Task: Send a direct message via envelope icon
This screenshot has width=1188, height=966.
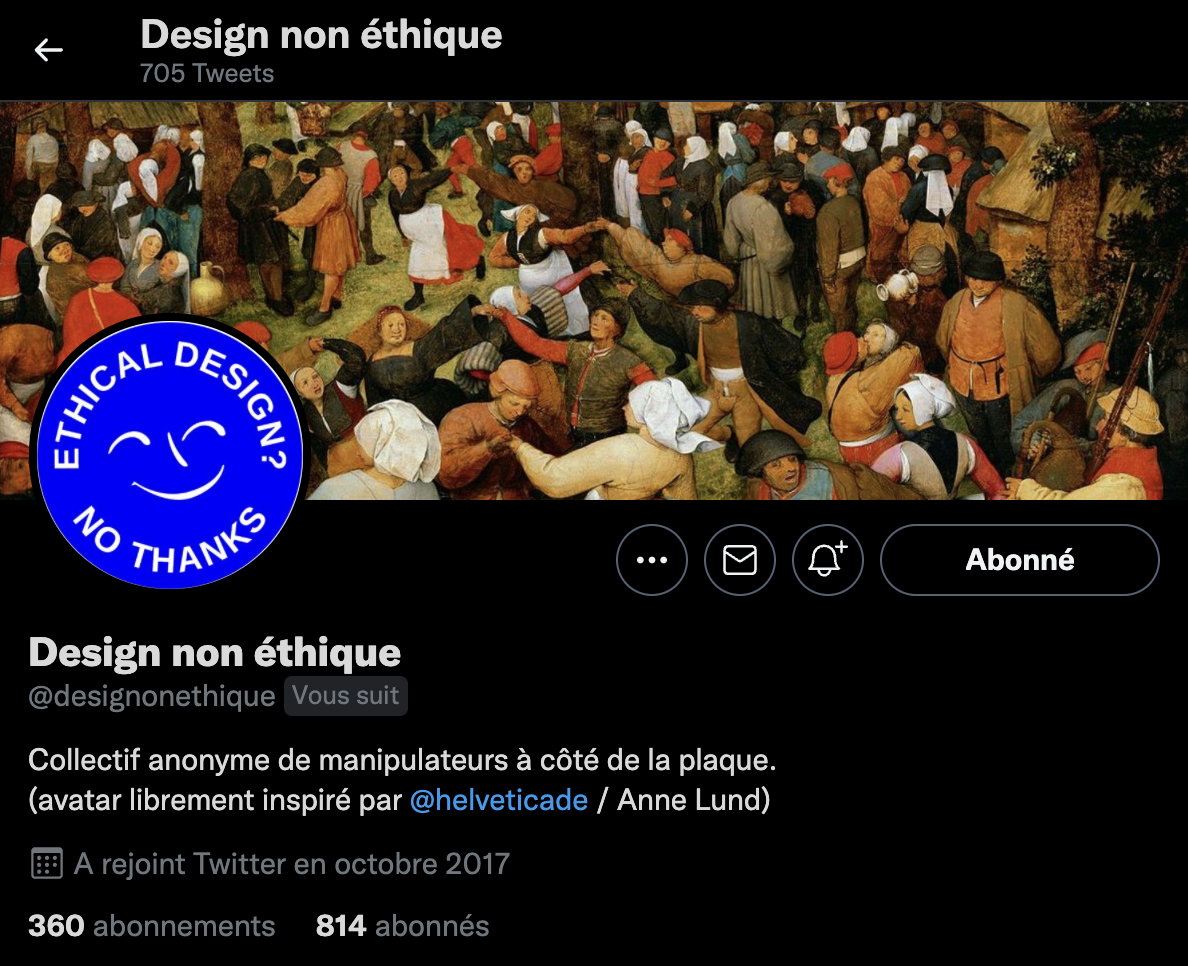Action: pos(739,560)
